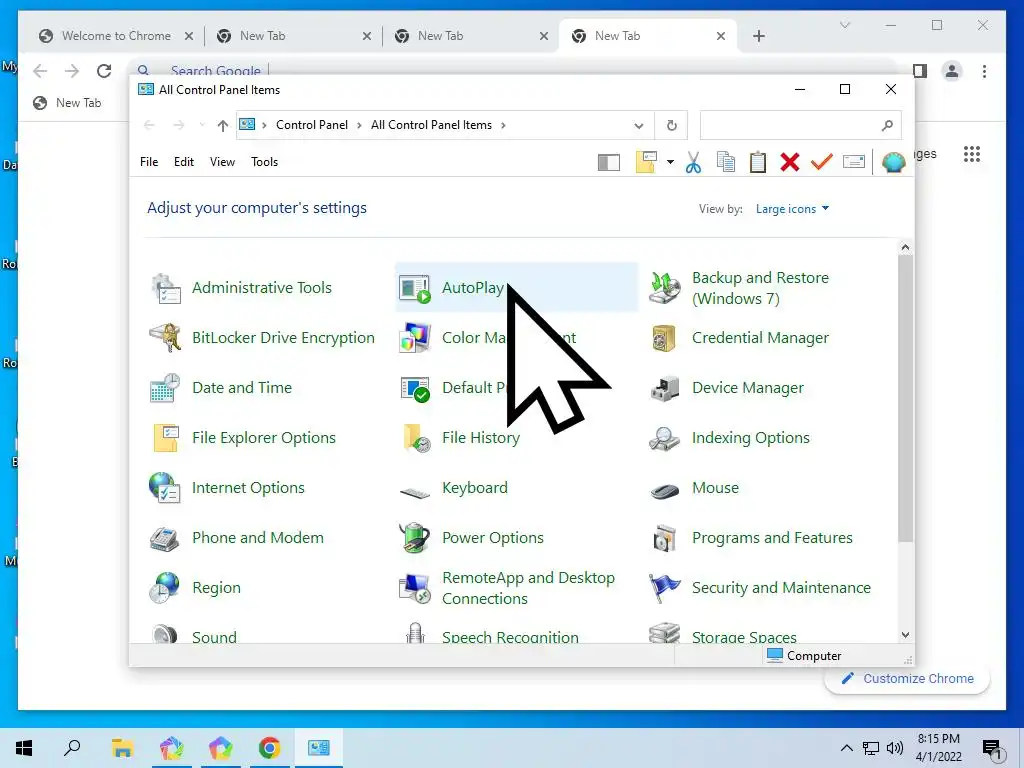Open the Google apps grid icon
Image resolution: width=1024 pixels, height=768 pixels.
(972, 154)
